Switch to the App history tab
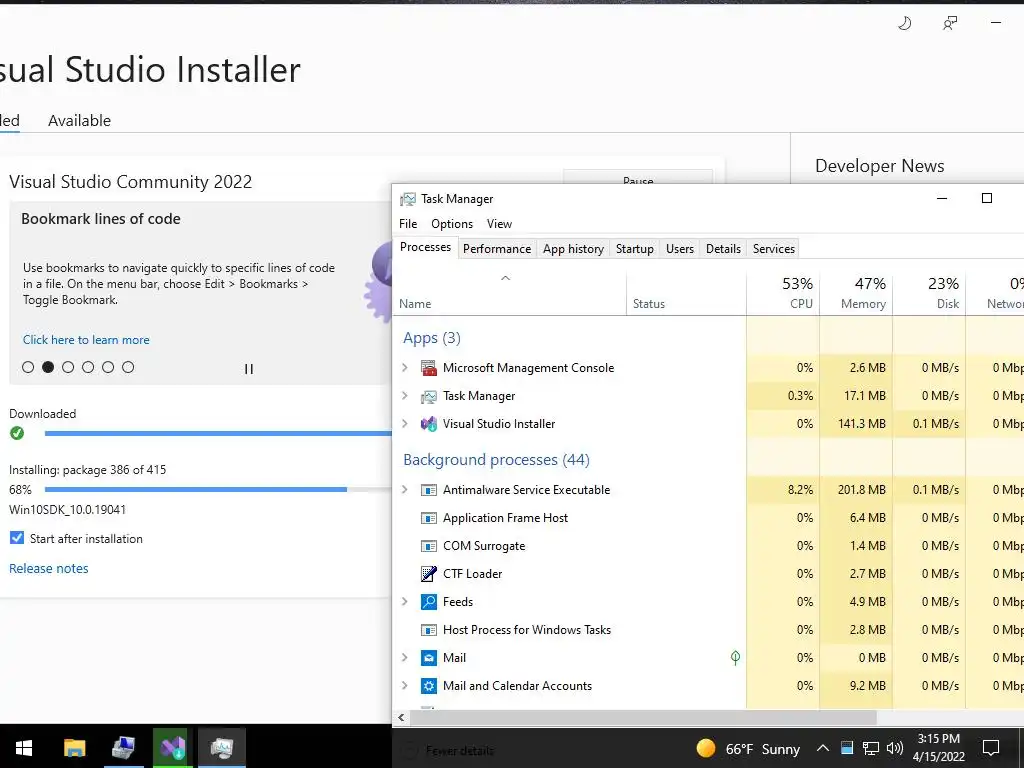The height and width of the screenshot is (768, 1024). [x=573, y=249]
